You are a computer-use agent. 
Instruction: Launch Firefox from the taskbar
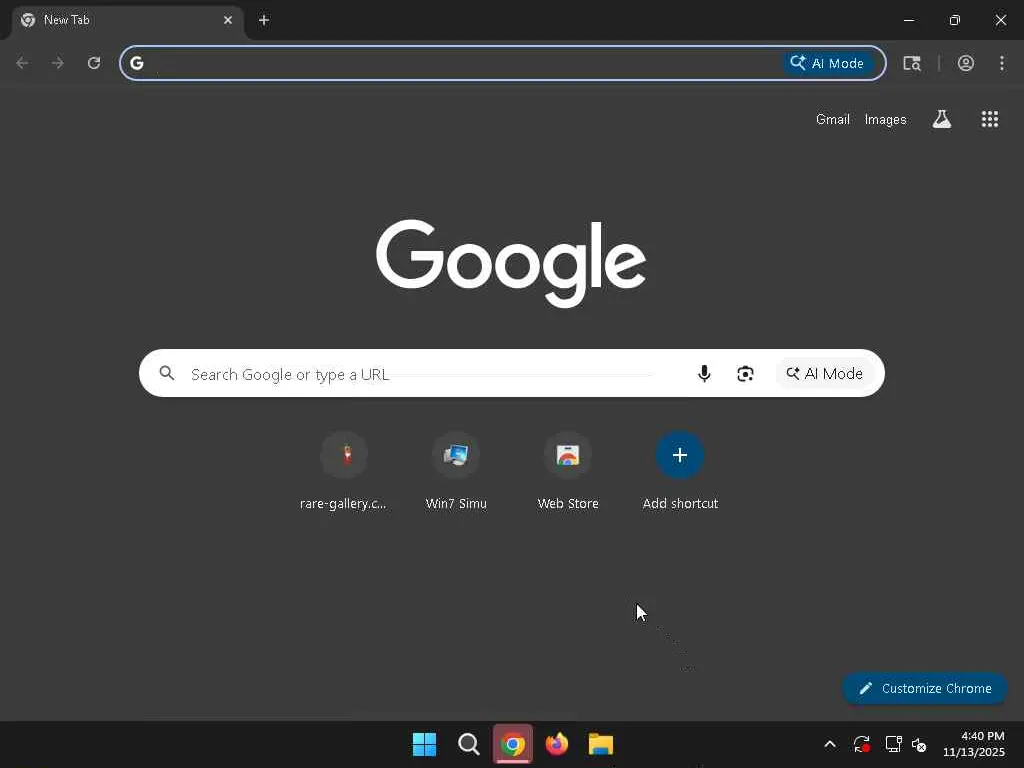point(557,744)
